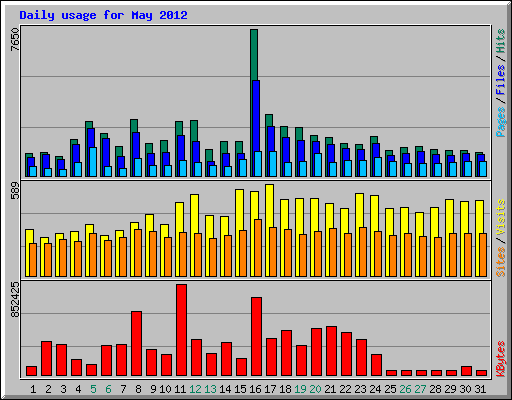The height and width of the screenshot is (400, 512).
Task: Click the orange Sites bar for day 16
Action: pyautogui.click(x=258, y=248)
